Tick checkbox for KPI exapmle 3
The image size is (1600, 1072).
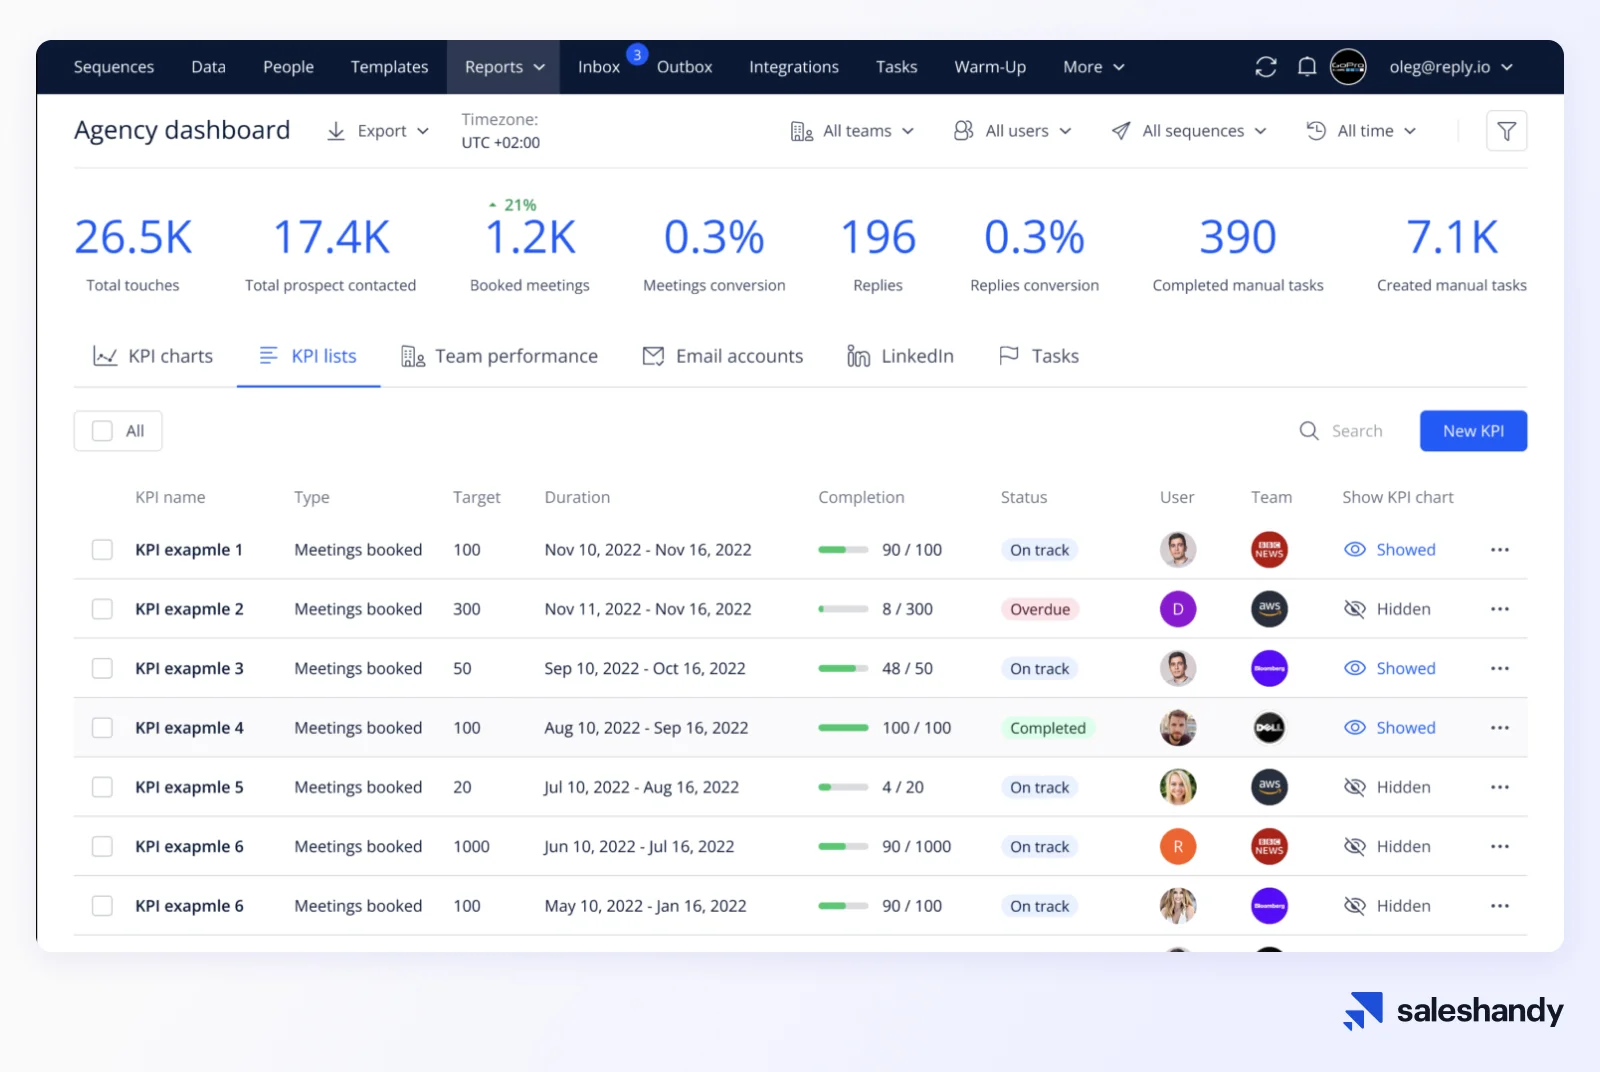102,668
